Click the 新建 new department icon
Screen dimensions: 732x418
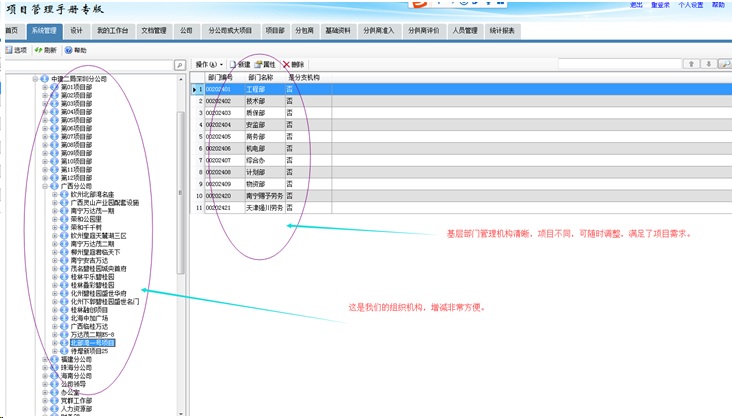coord(238,64)
